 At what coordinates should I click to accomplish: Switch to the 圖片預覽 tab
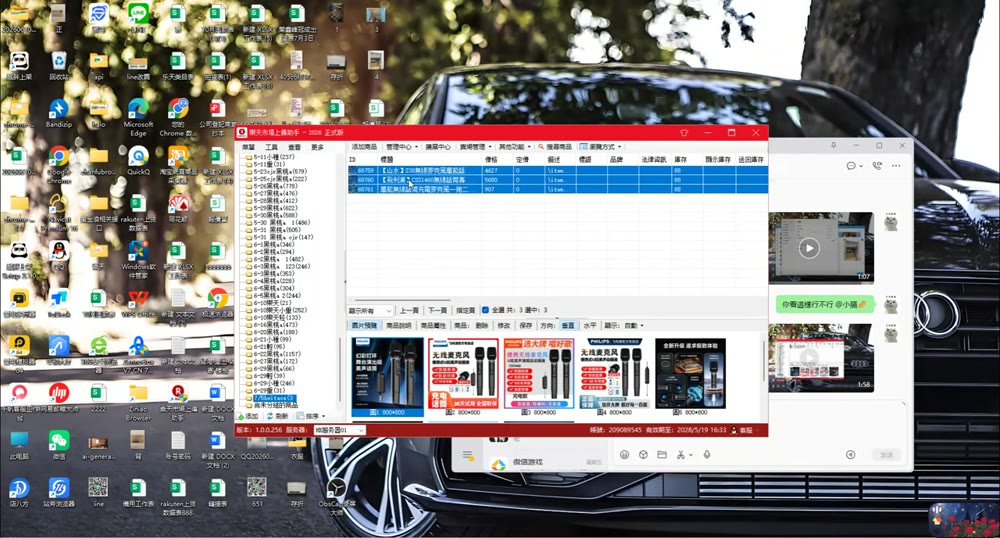364,325
